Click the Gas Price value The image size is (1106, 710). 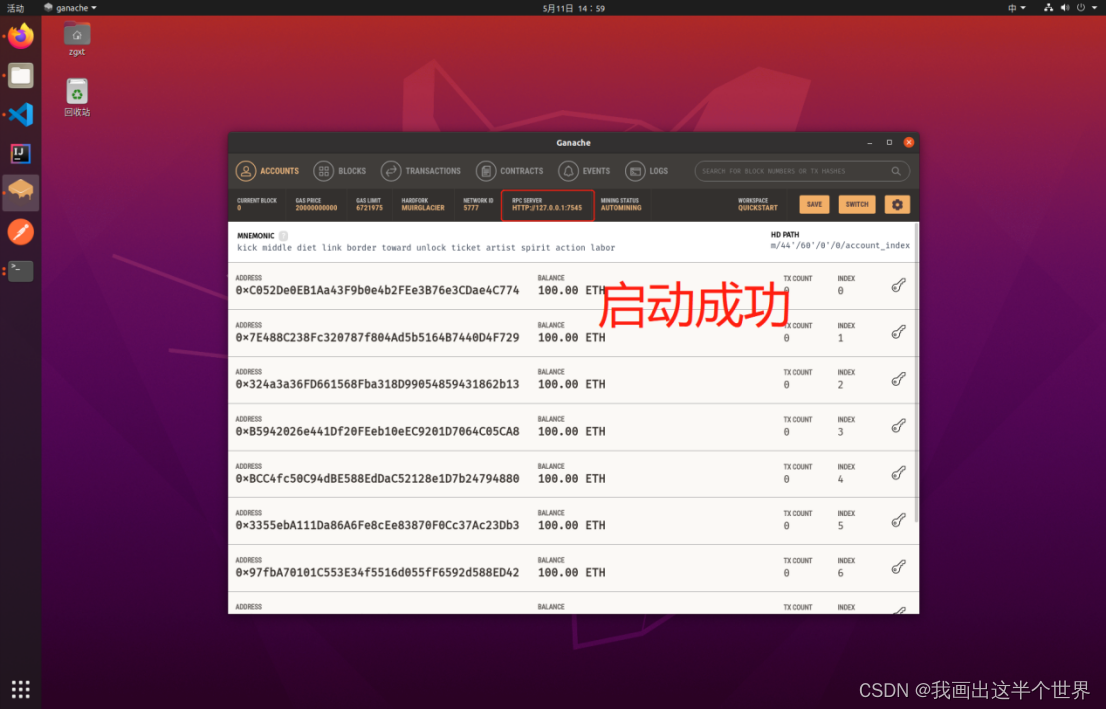point(316,208)
